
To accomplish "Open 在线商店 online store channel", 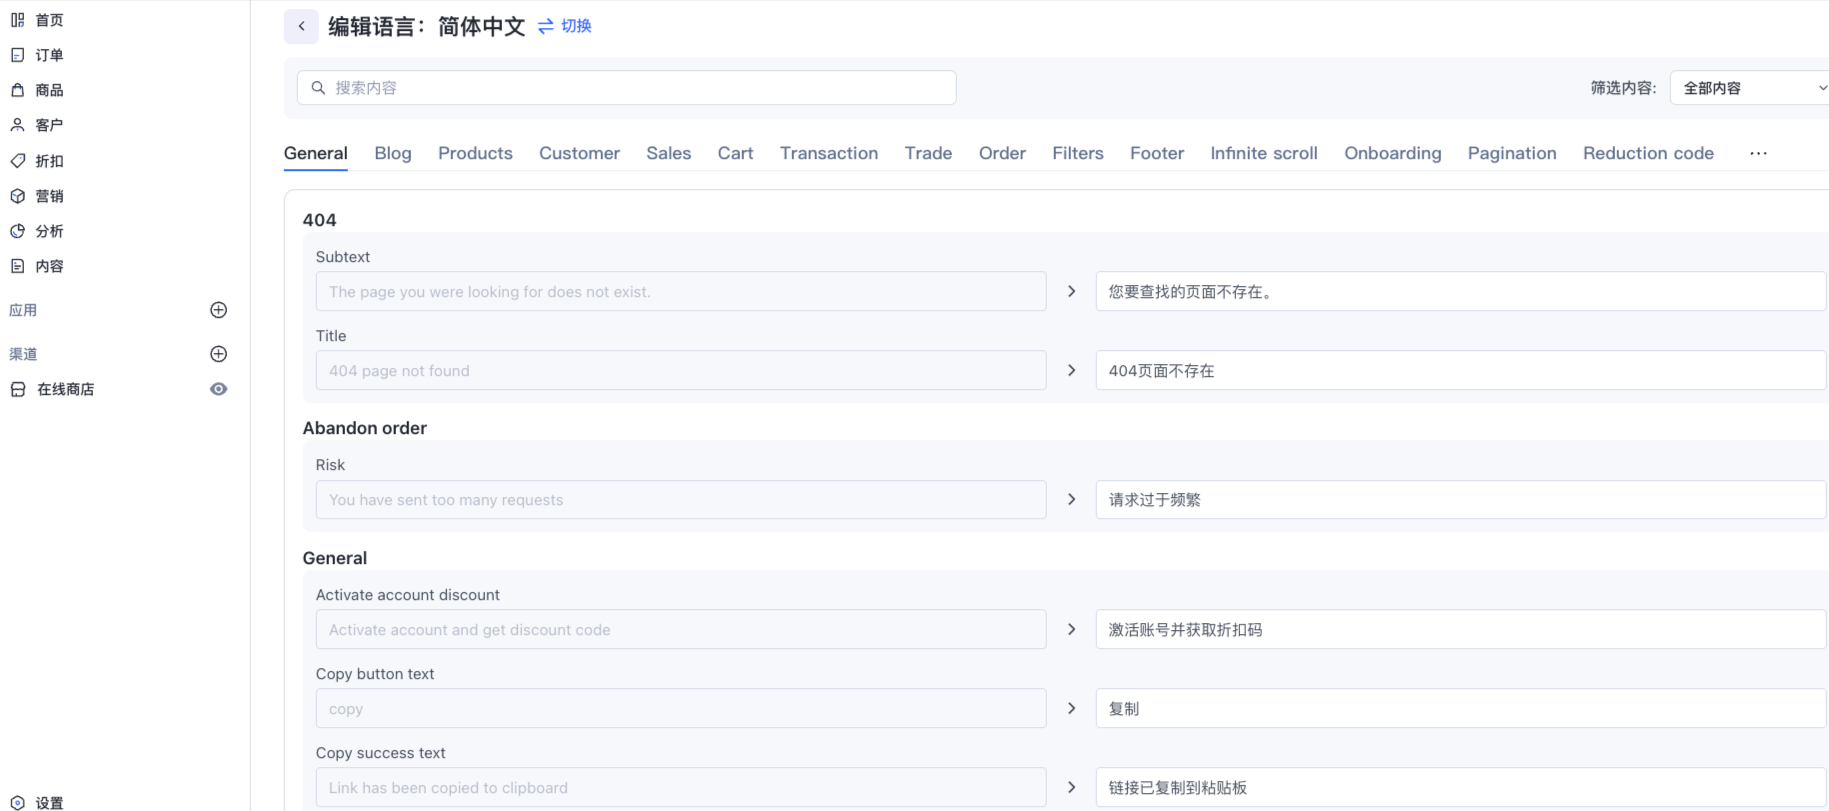I will tap(65, 389).
